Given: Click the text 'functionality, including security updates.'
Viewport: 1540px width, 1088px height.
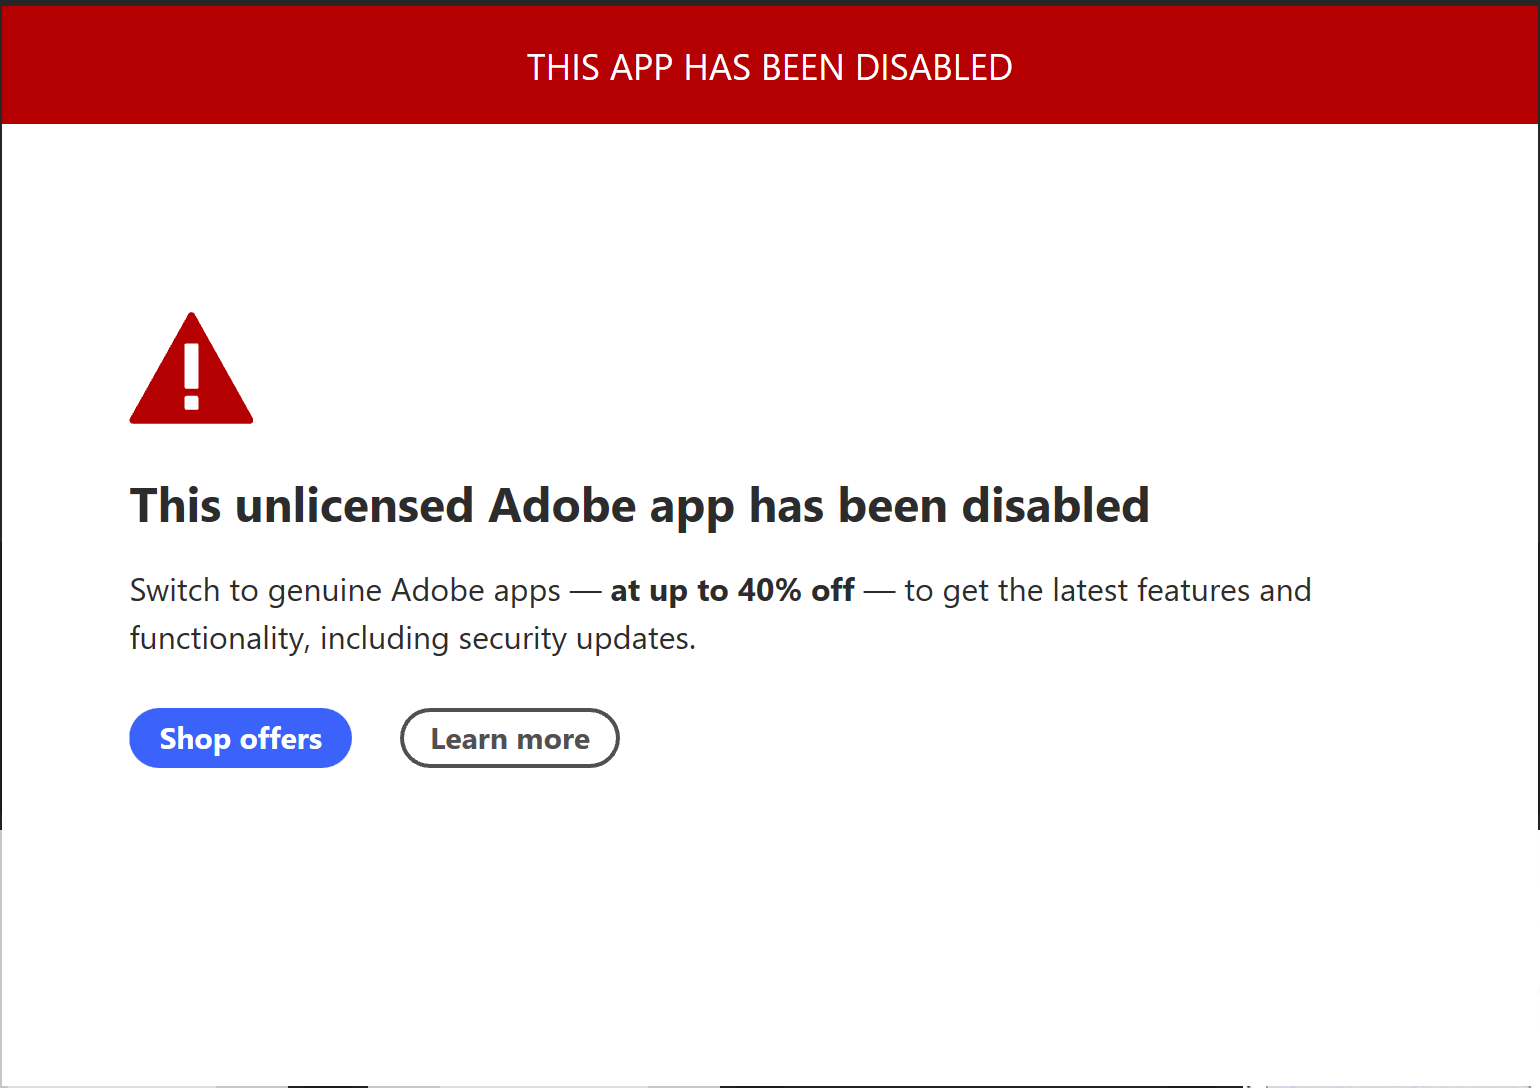Looking at the screenshot, I should pyautogui.click(x=413, y=638).
